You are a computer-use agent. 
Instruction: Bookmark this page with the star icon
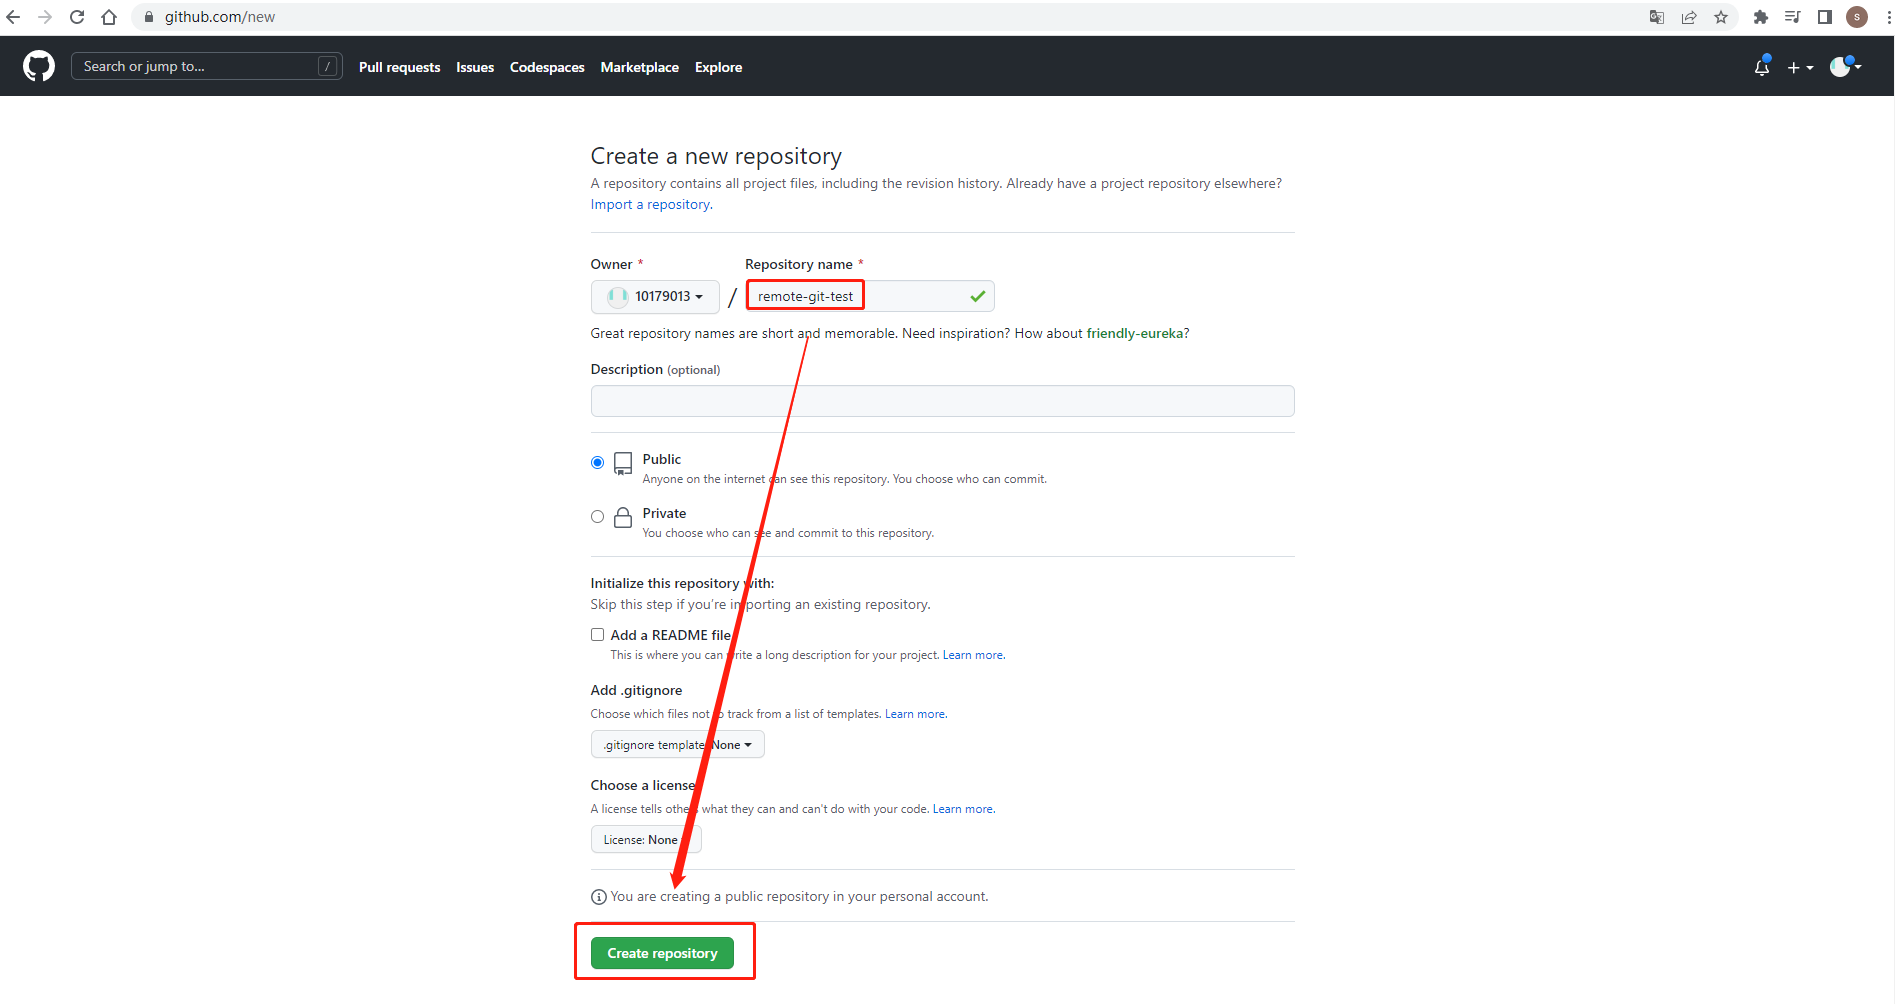coord(1721,17)
